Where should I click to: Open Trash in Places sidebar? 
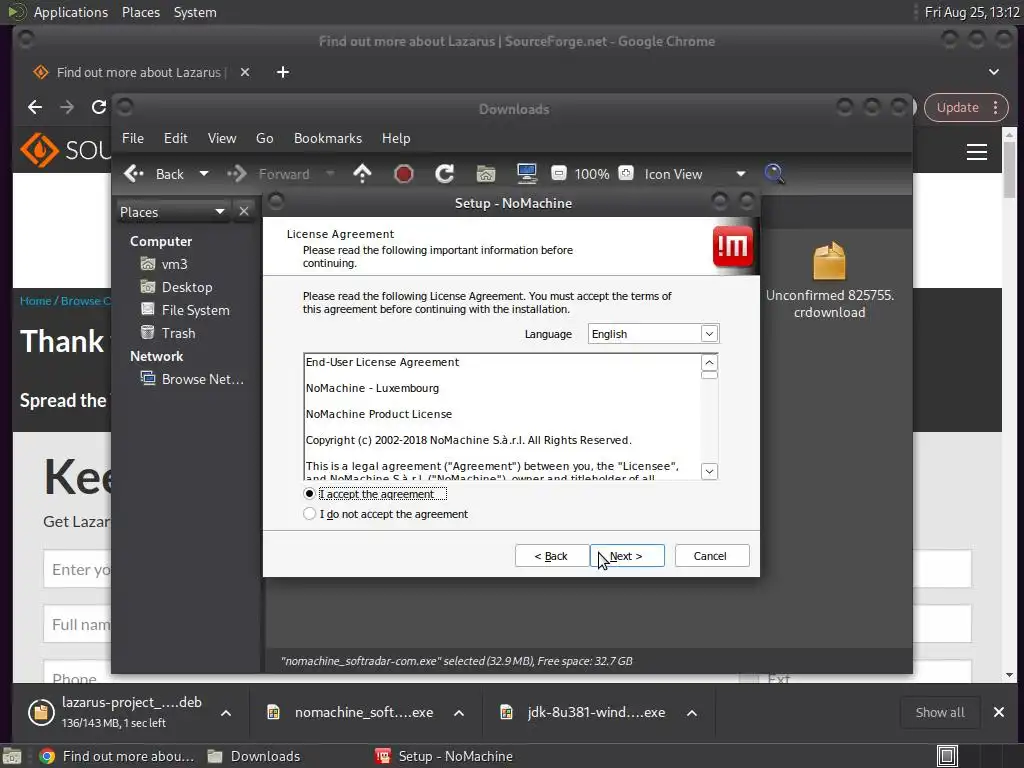click(168, 333)
